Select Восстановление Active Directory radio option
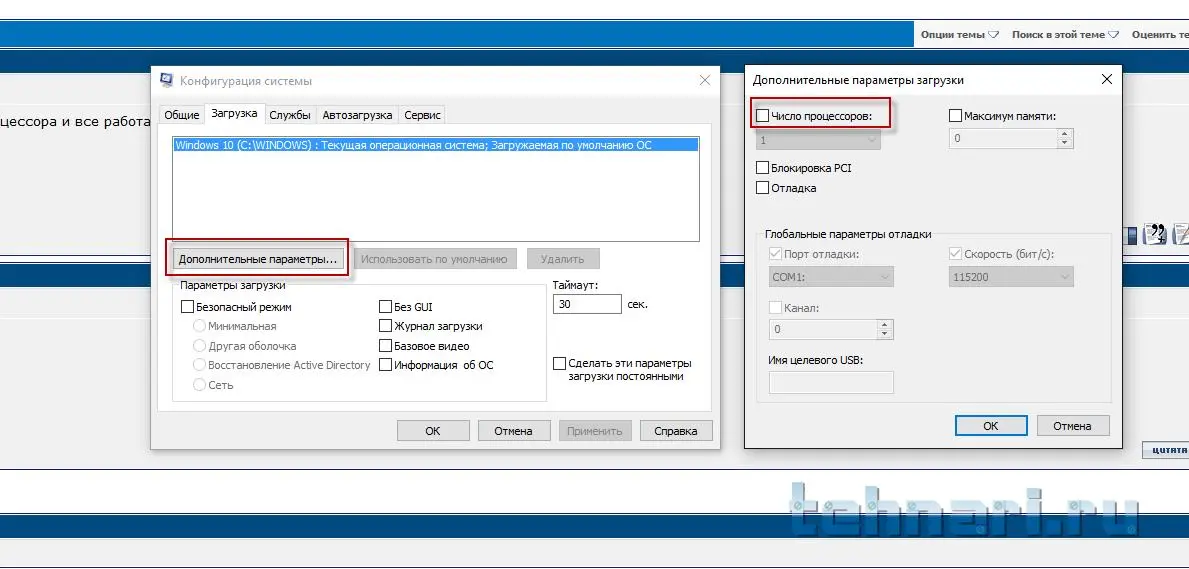Viewport: 1189px width, 569px height. click(x=199, y=365)
